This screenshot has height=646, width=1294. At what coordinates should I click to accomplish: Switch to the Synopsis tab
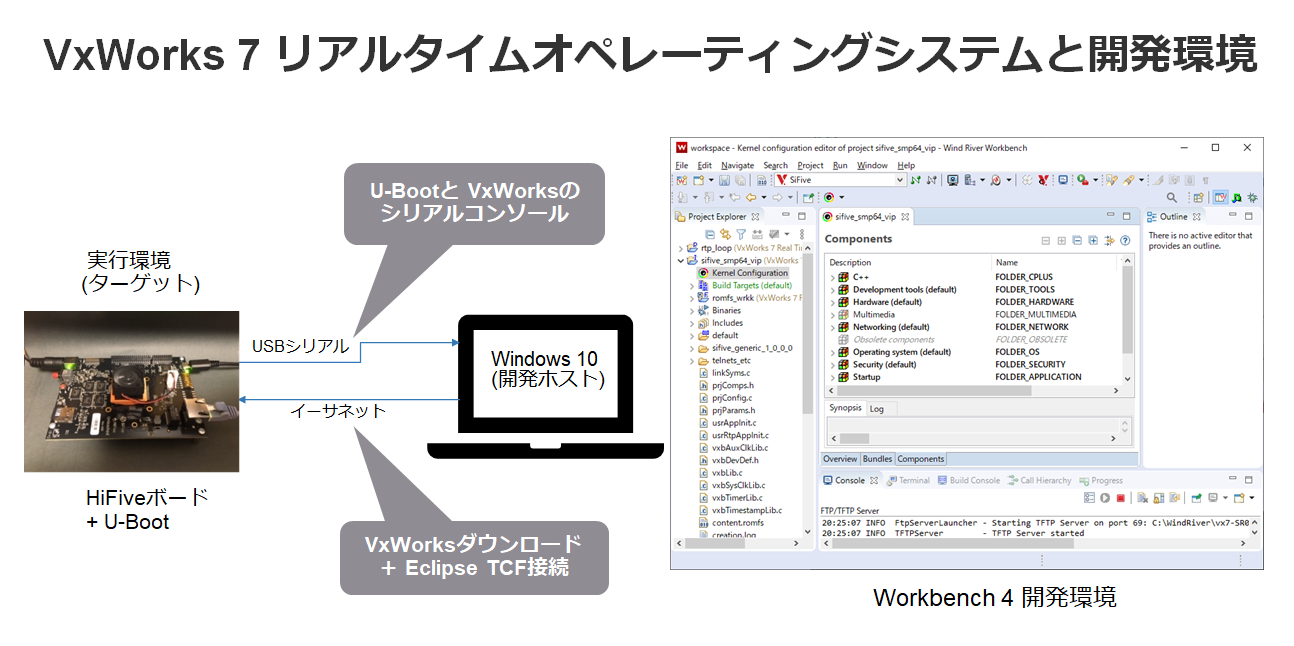click(845, 409)
